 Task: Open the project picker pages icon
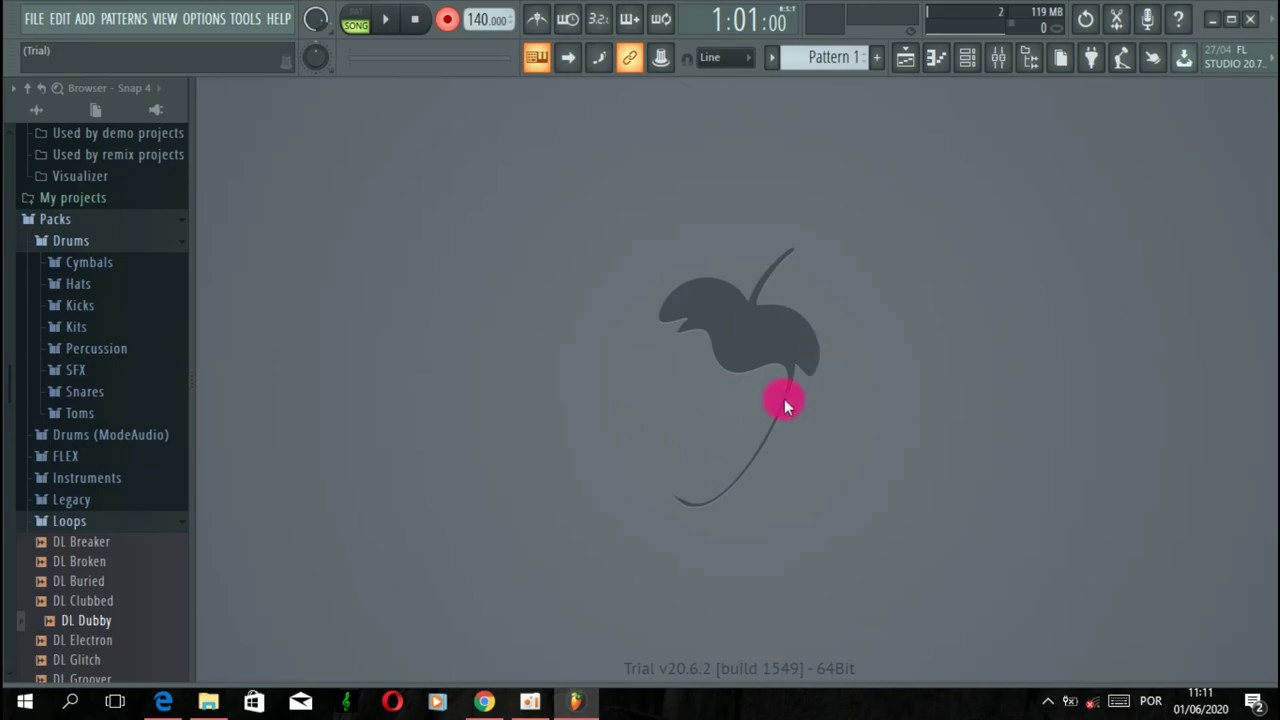click(x=1060, y=58)
